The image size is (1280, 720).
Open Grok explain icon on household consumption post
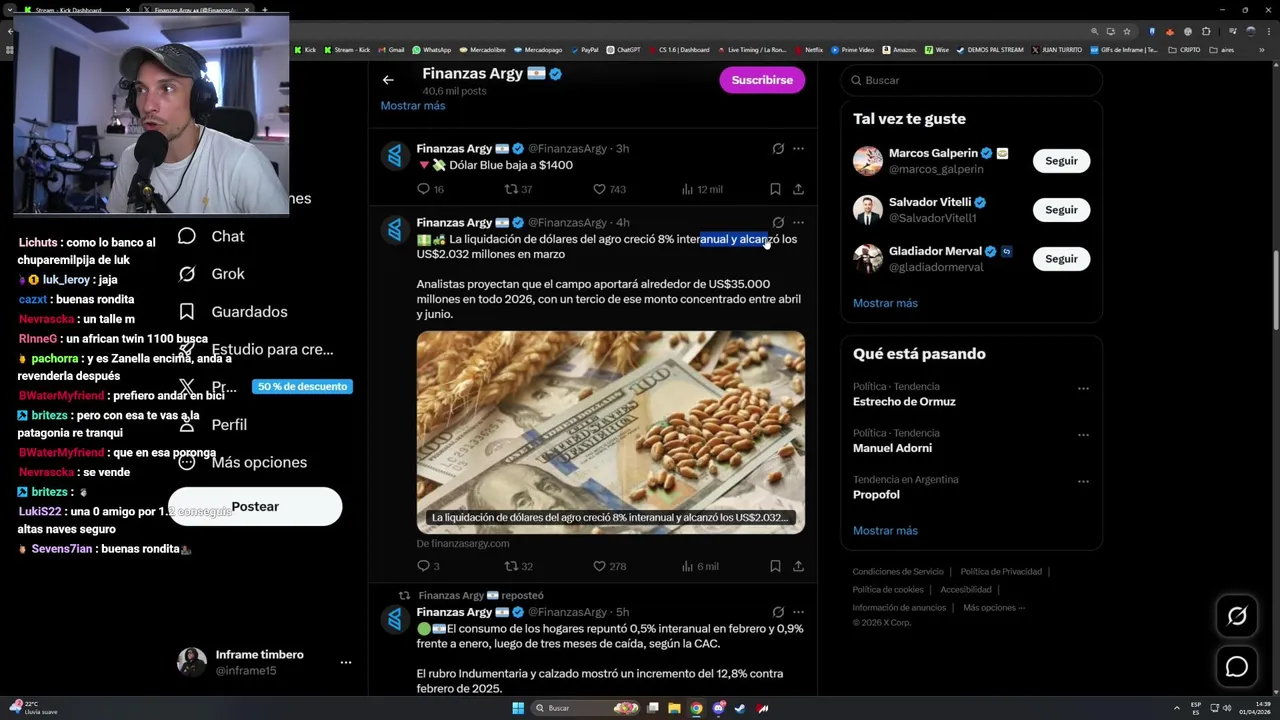(778, 612)
